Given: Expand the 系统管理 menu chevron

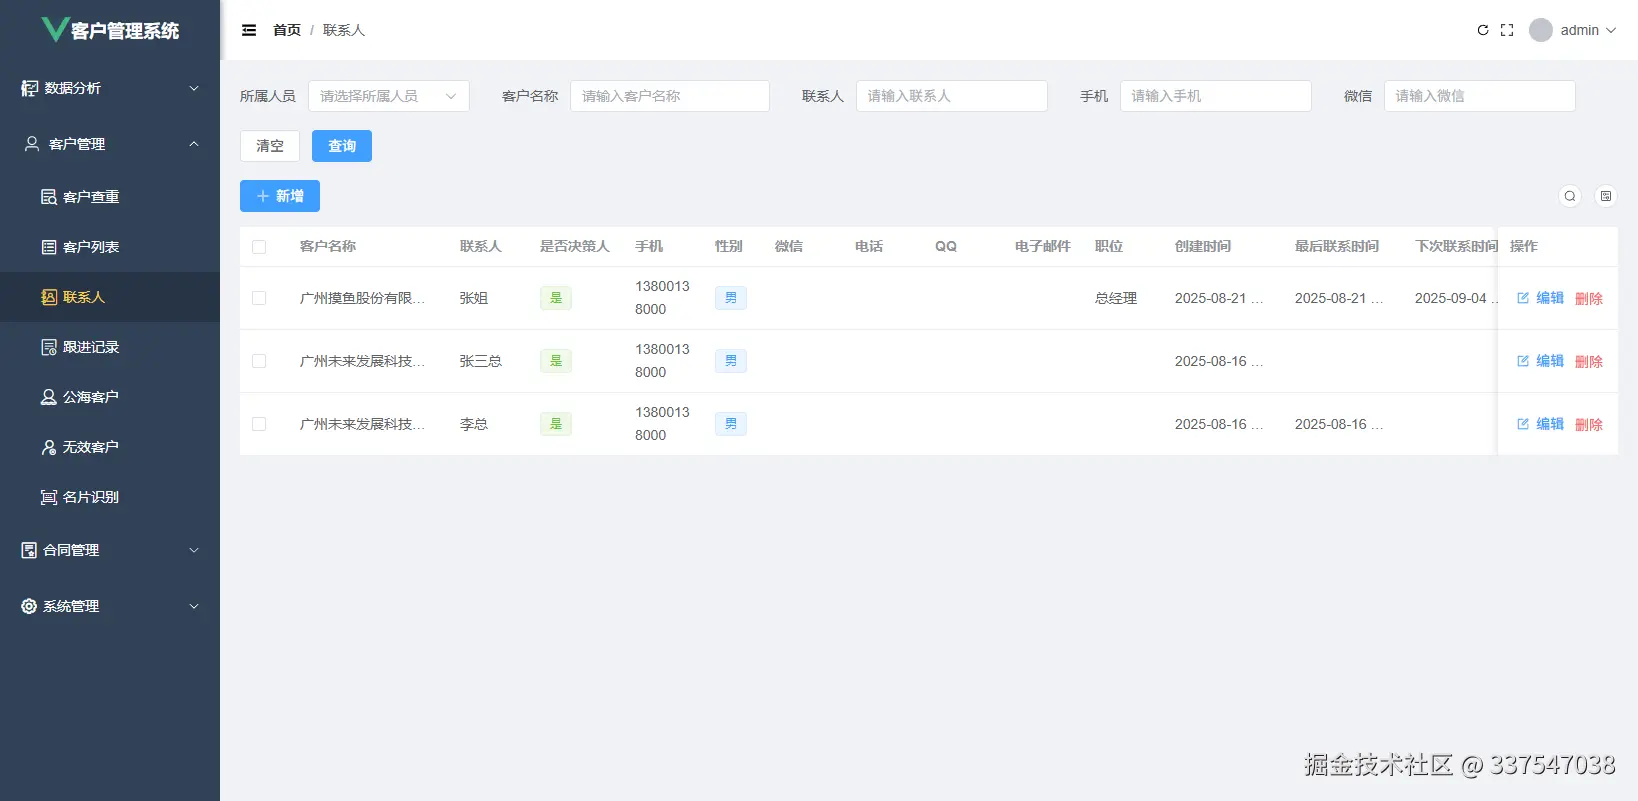Looking at the screenshot, I should point(194,606).
